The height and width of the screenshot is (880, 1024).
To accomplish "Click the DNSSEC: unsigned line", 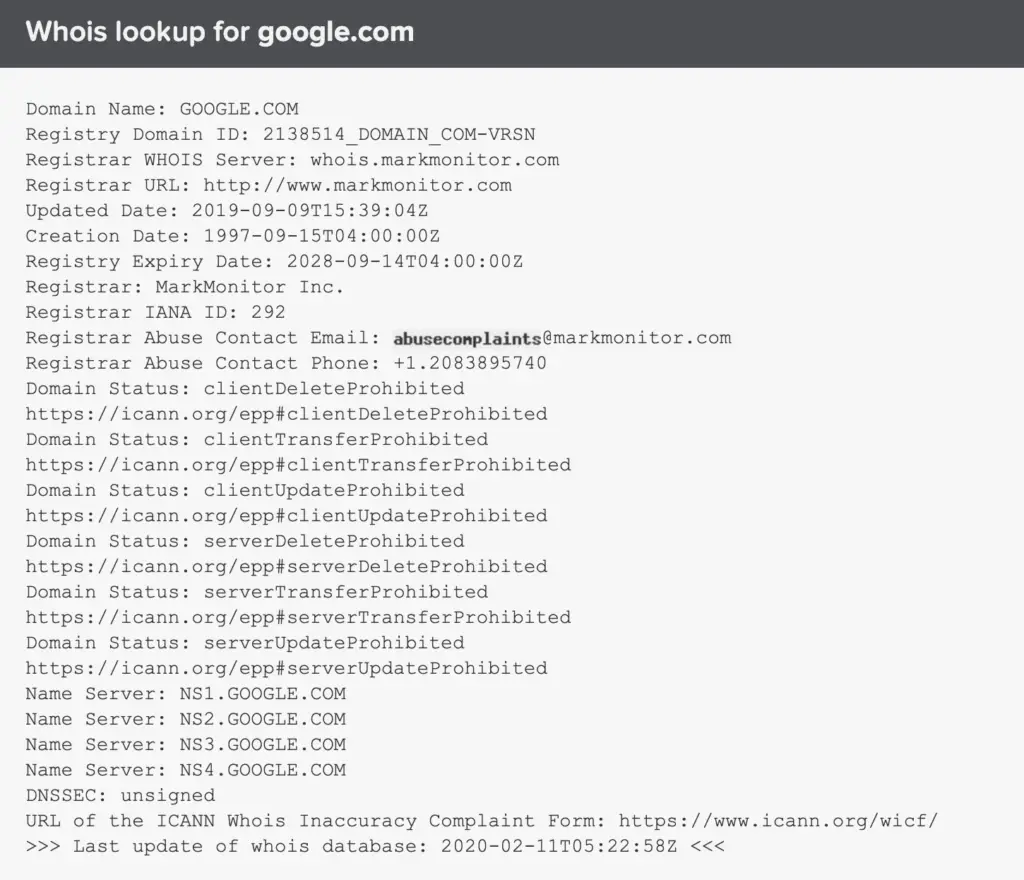I will [x=120, y=795].
